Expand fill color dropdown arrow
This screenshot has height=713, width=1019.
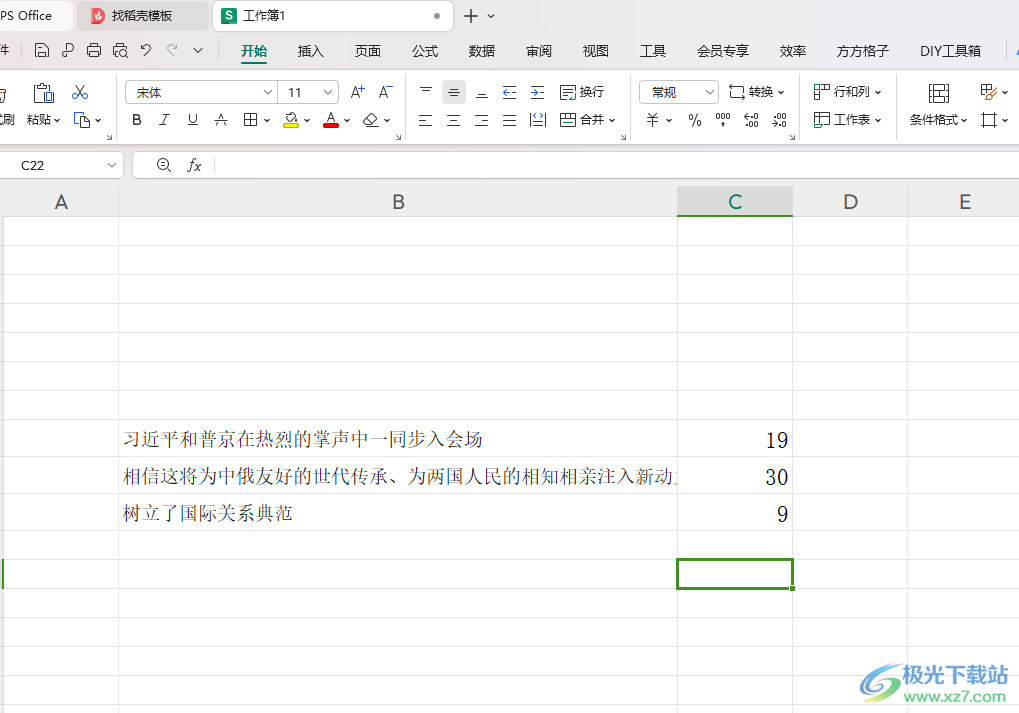pos(307,120)
